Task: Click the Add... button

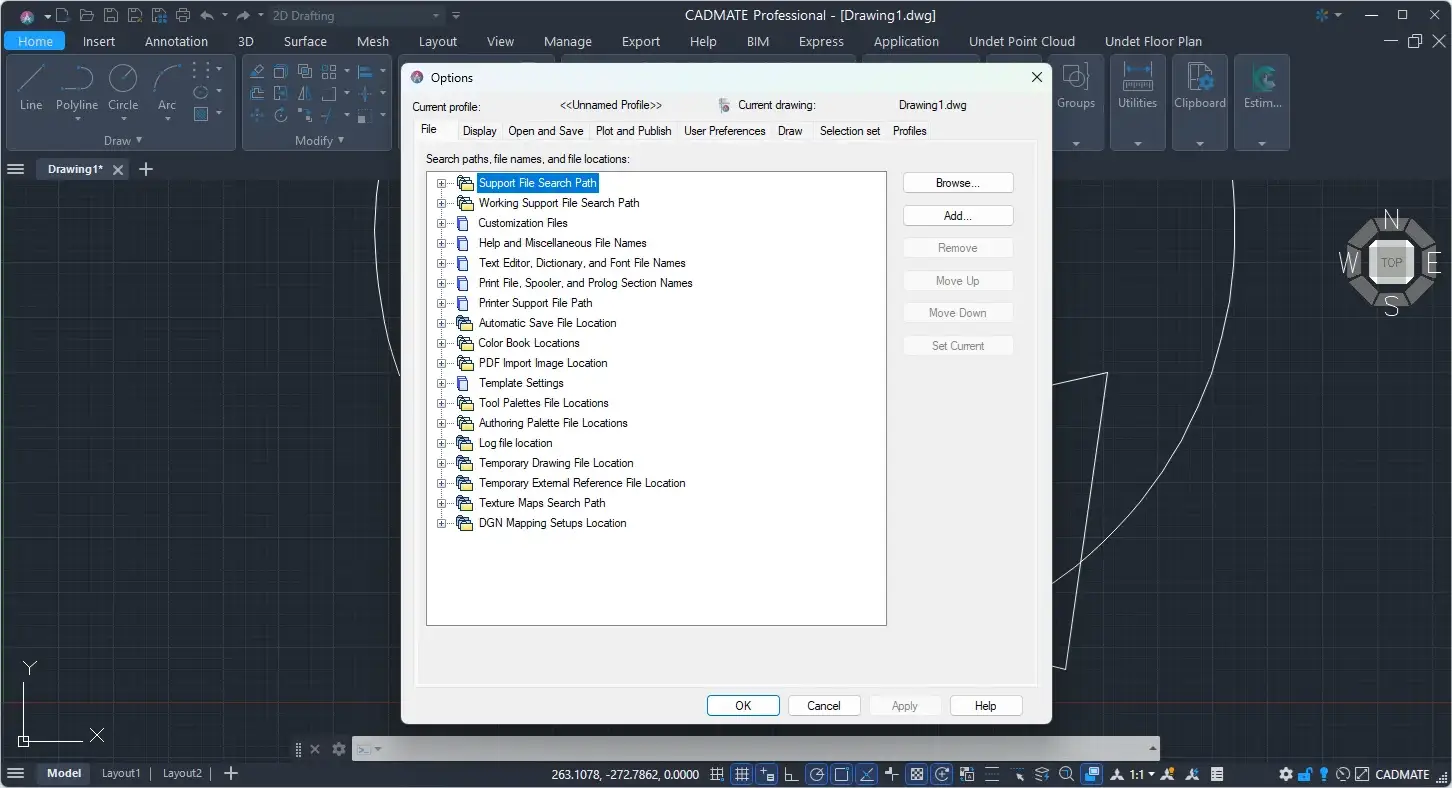Action: pyautogui.click(x=958, y=215)
